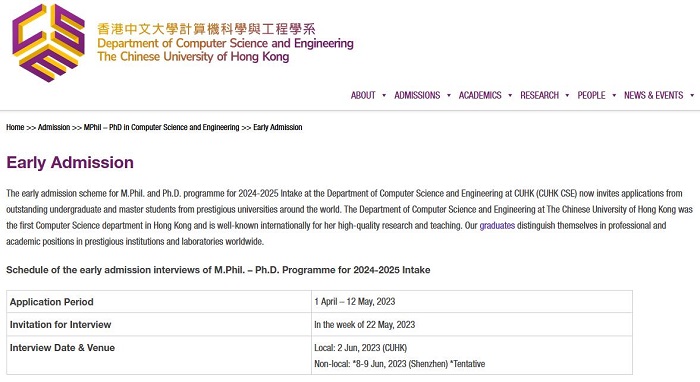The height and width of the screenshot is (382, 700).
Task: Go to Home breadcrumb link
Action: point(15,127)
